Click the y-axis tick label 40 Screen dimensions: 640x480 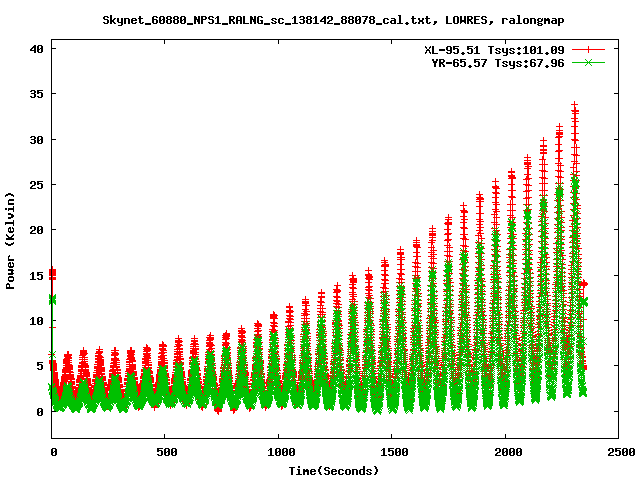pyautogui.click(x=36, y=49)
